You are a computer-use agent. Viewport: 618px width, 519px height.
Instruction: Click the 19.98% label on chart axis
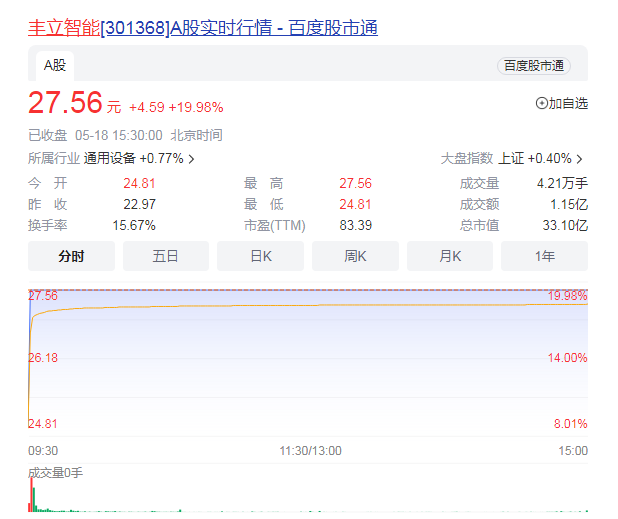pyautogui.click(x=567, y=296)
